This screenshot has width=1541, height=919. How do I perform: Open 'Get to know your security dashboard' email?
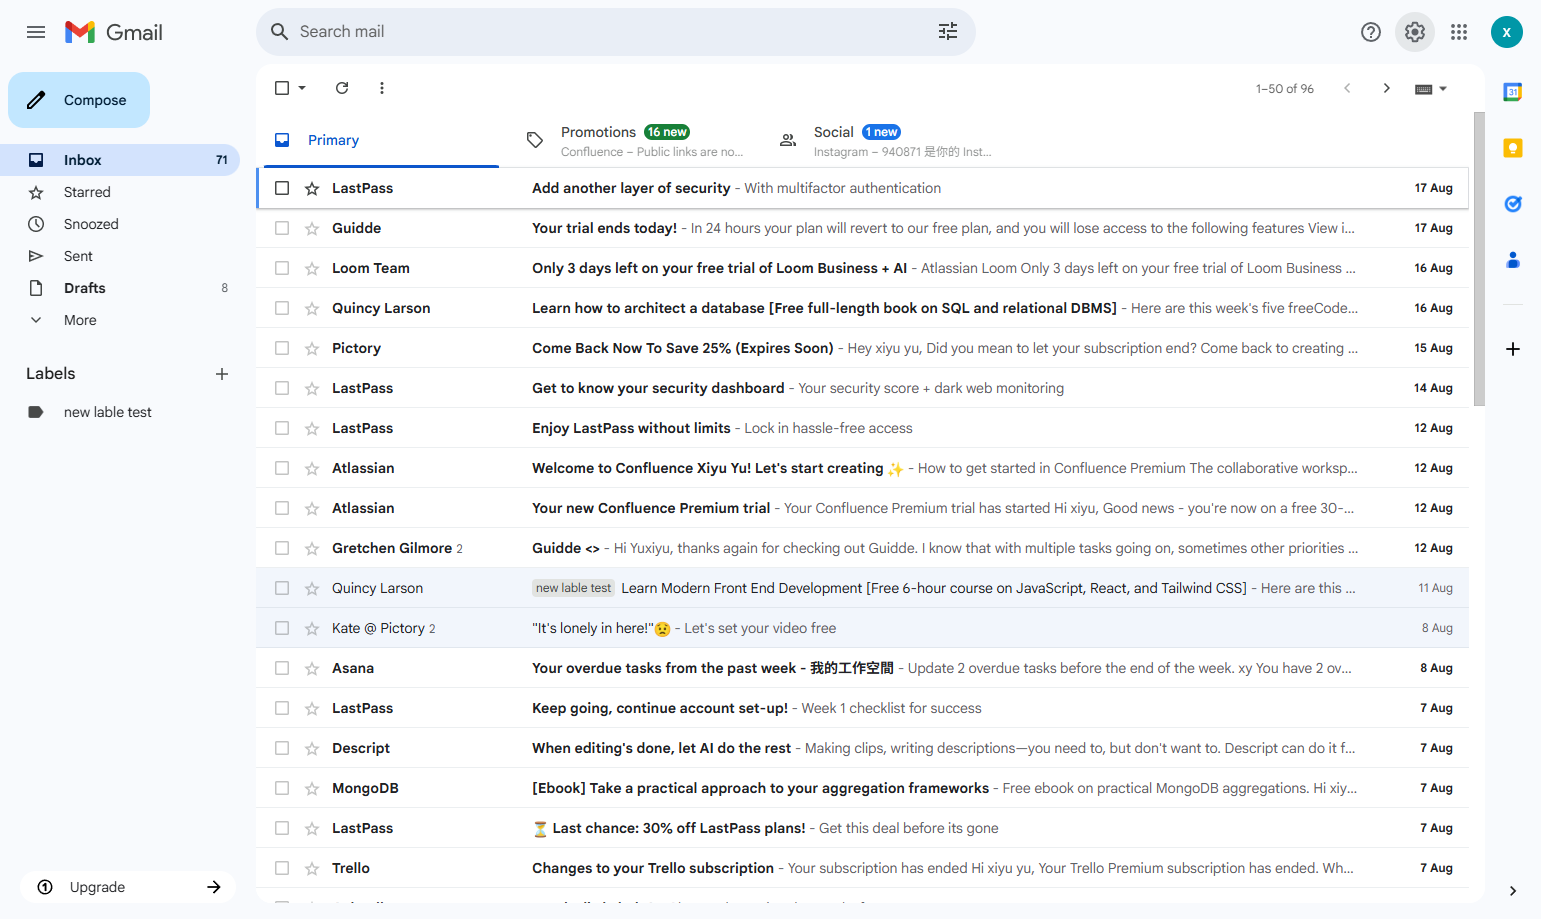(862, 388)
